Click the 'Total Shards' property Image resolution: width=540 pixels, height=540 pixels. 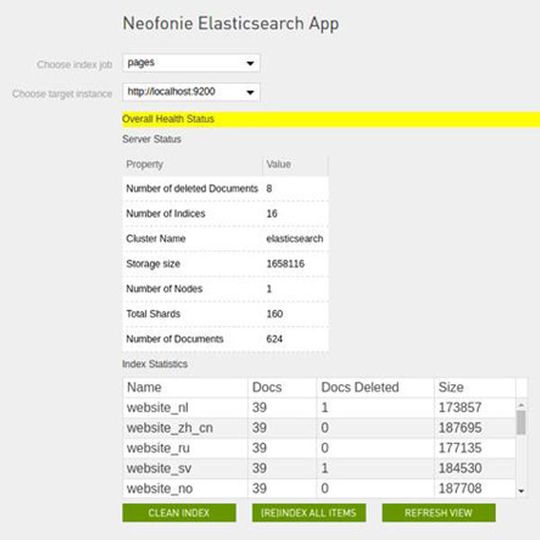pos(153,314)
